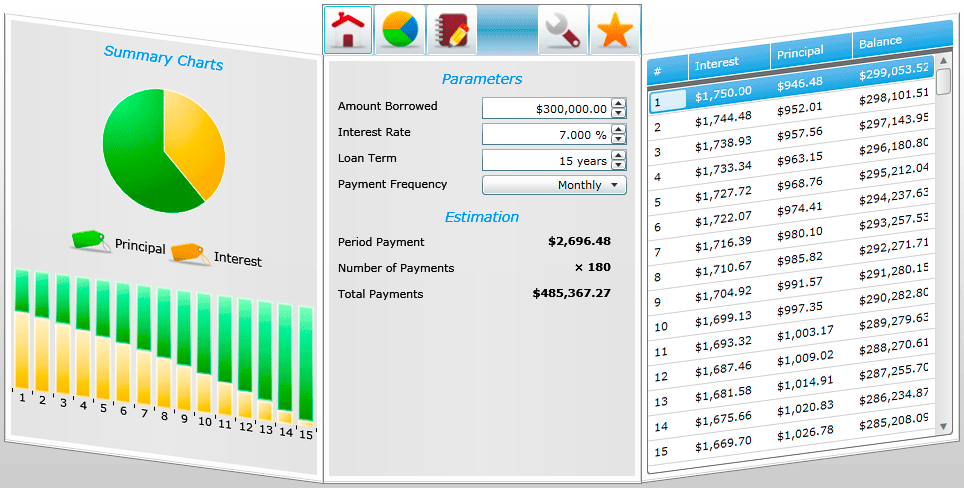Click the Parameters heading

pos(482,79)
